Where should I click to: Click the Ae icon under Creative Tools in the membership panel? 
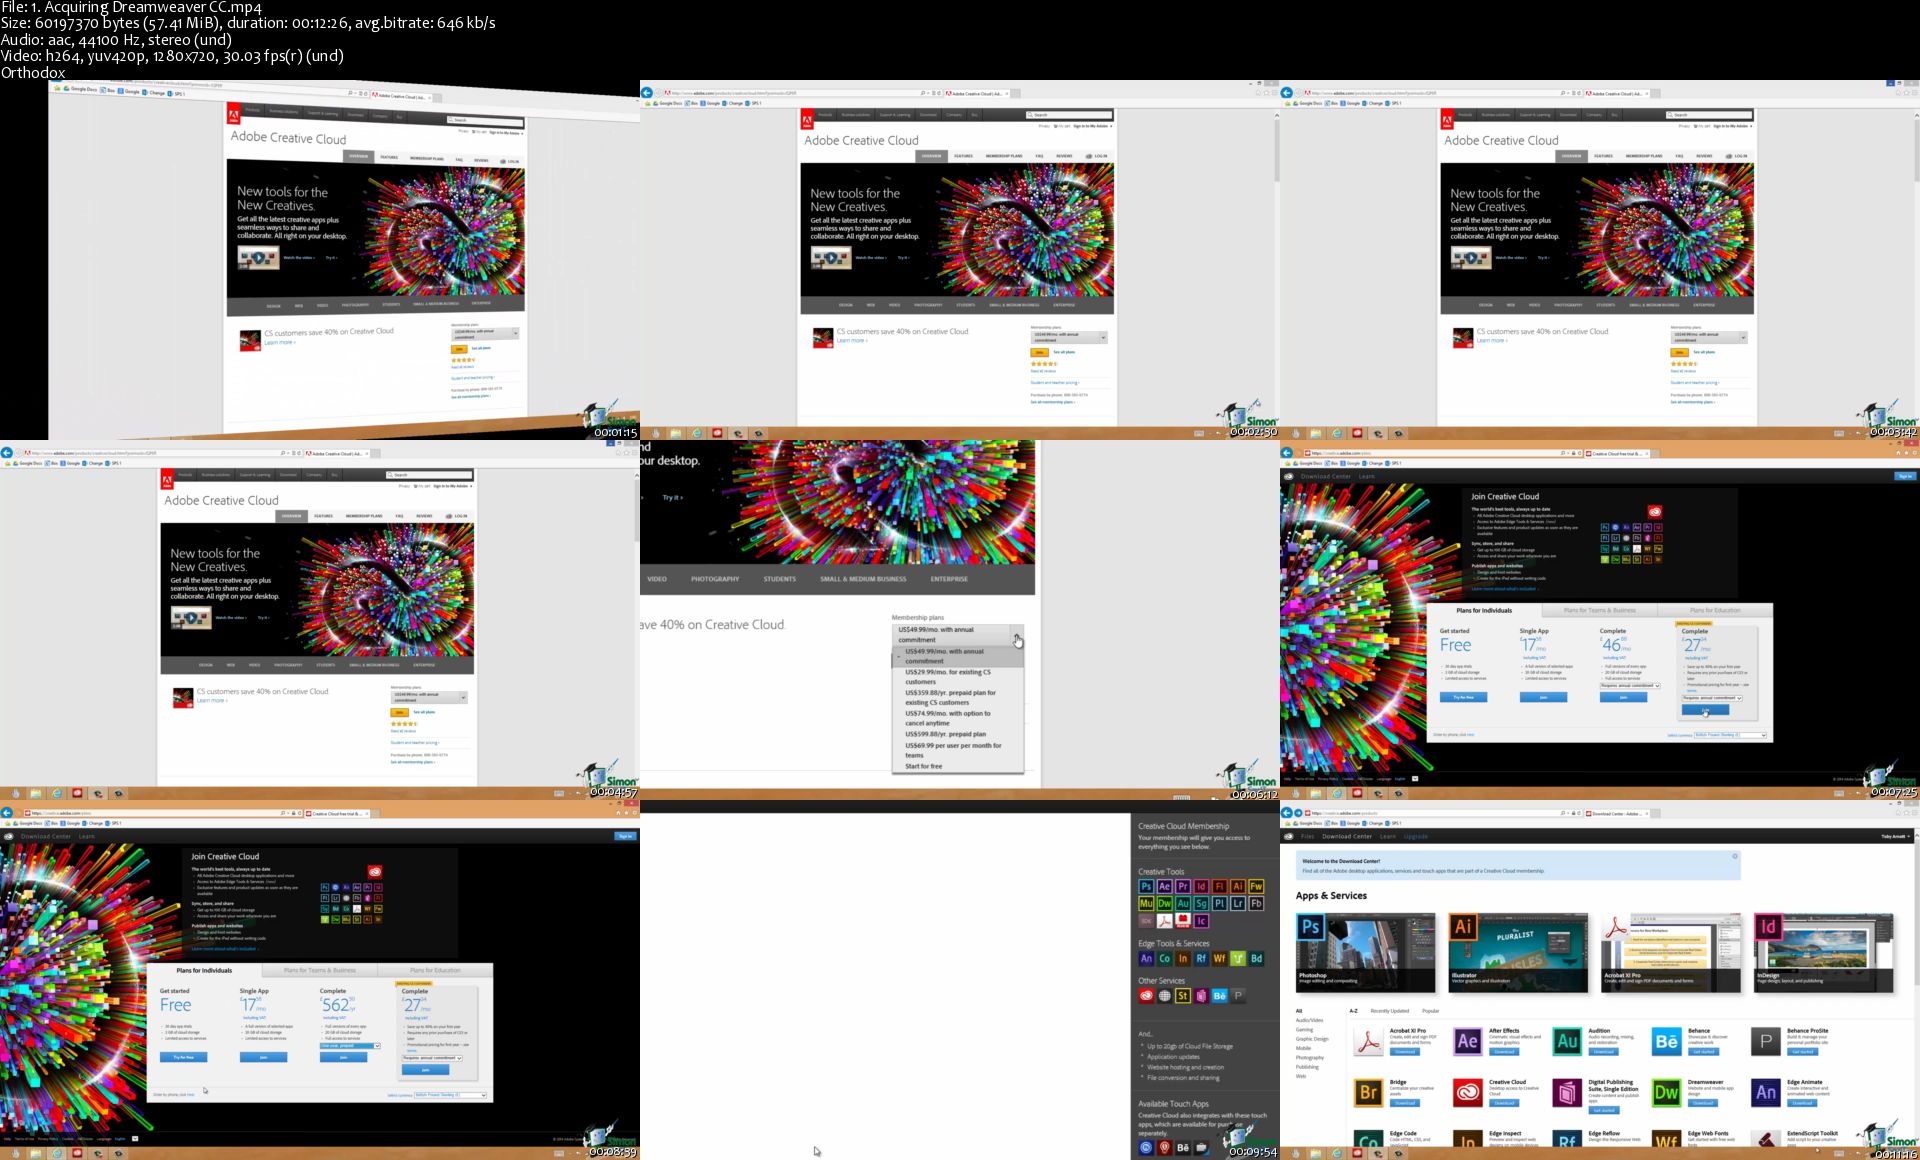coord(1165,886)
